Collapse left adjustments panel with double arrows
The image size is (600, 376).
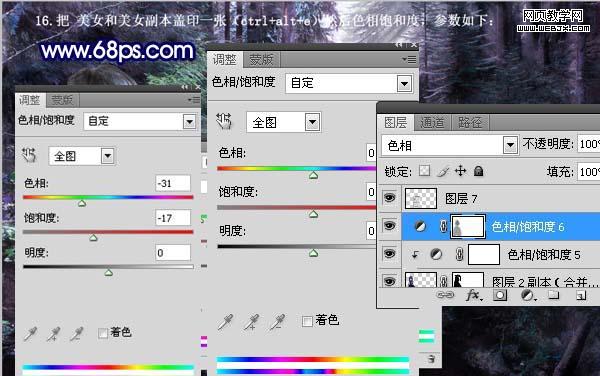point(185,88)
